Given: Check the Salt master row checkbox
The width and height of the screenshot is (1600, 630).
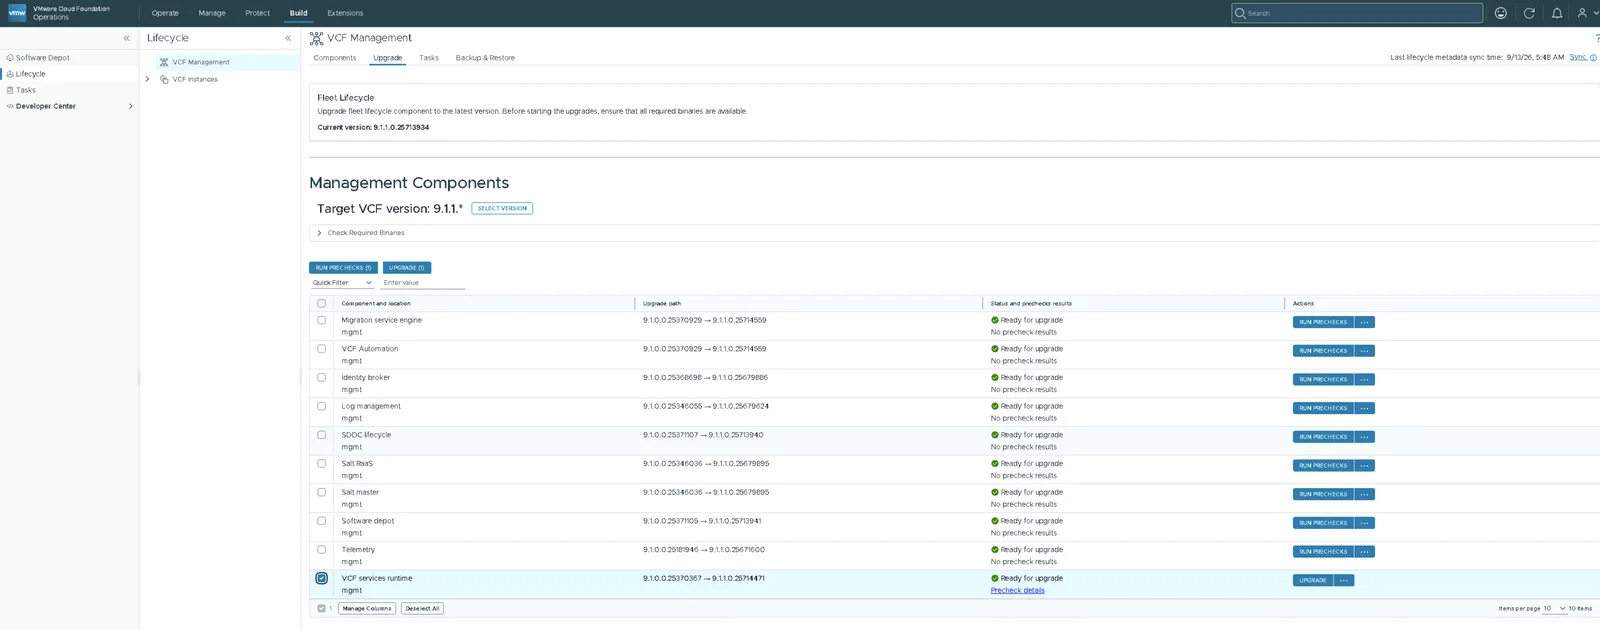Looking at the screenshot, I should 321,492.
